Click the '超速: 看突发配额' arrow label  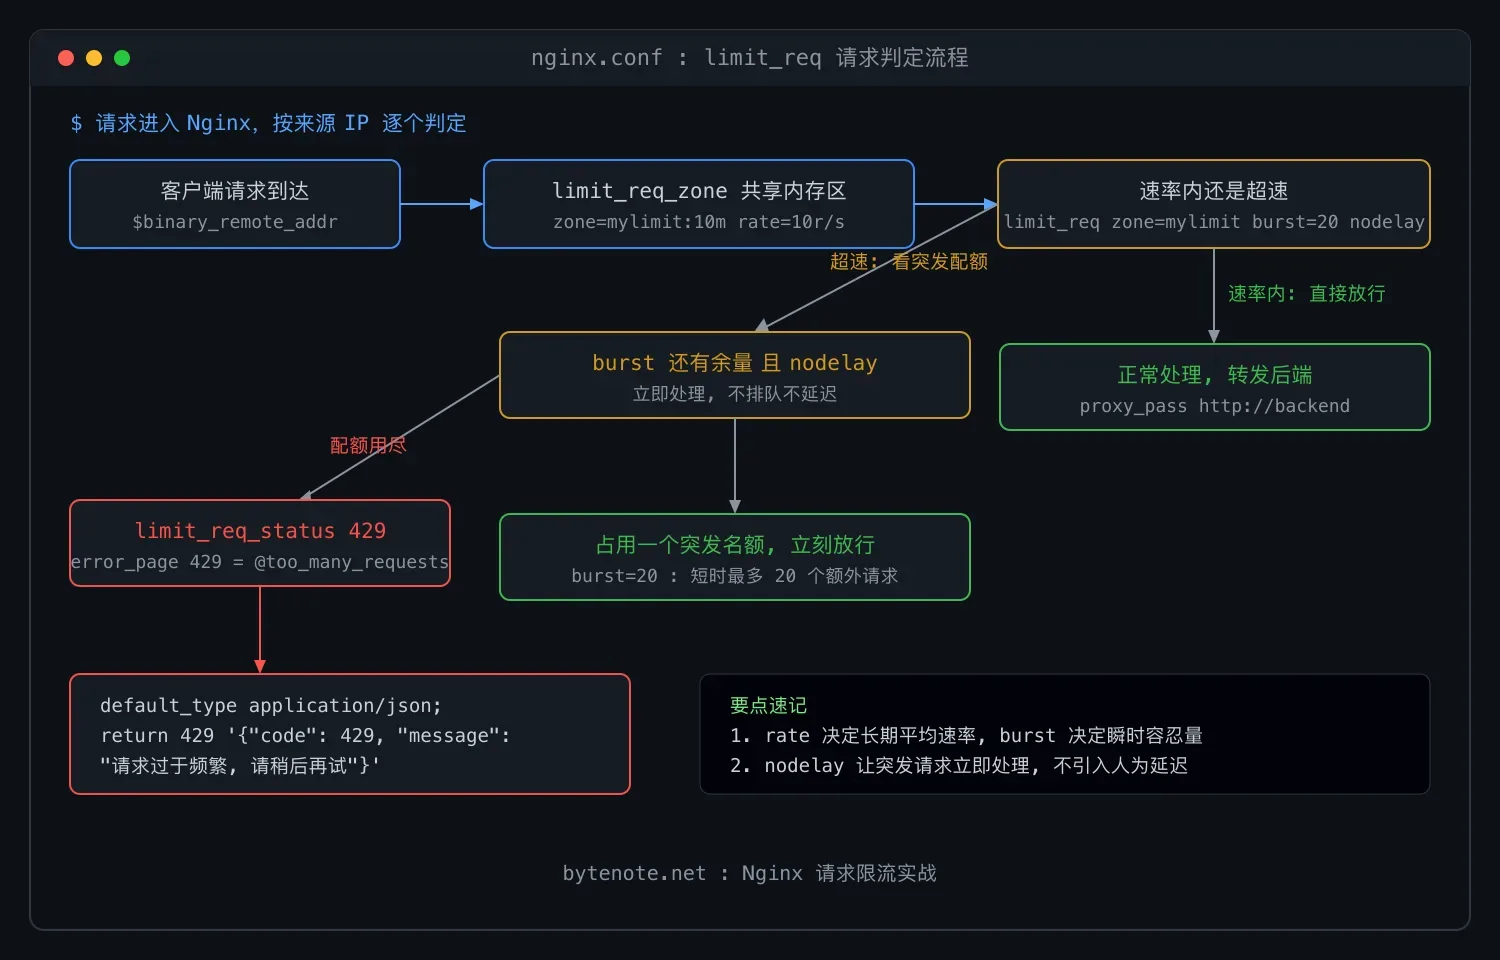point(909,262)
